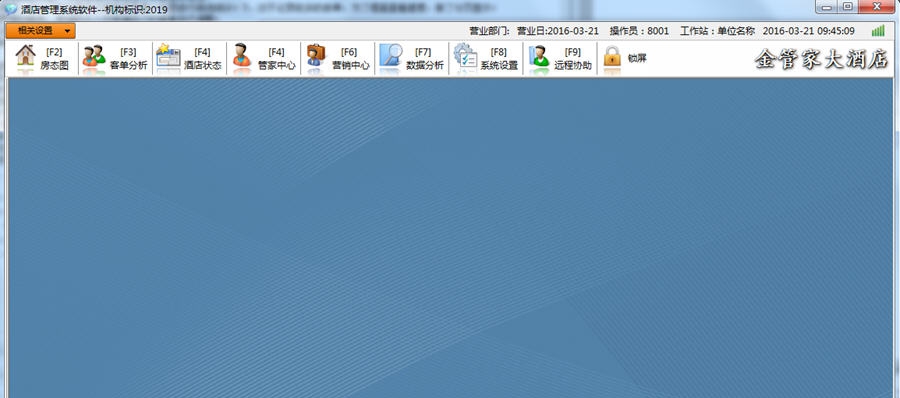Click the application icon in title bar
This screenshot has height=398, width=900.
(x=11, y=10)
